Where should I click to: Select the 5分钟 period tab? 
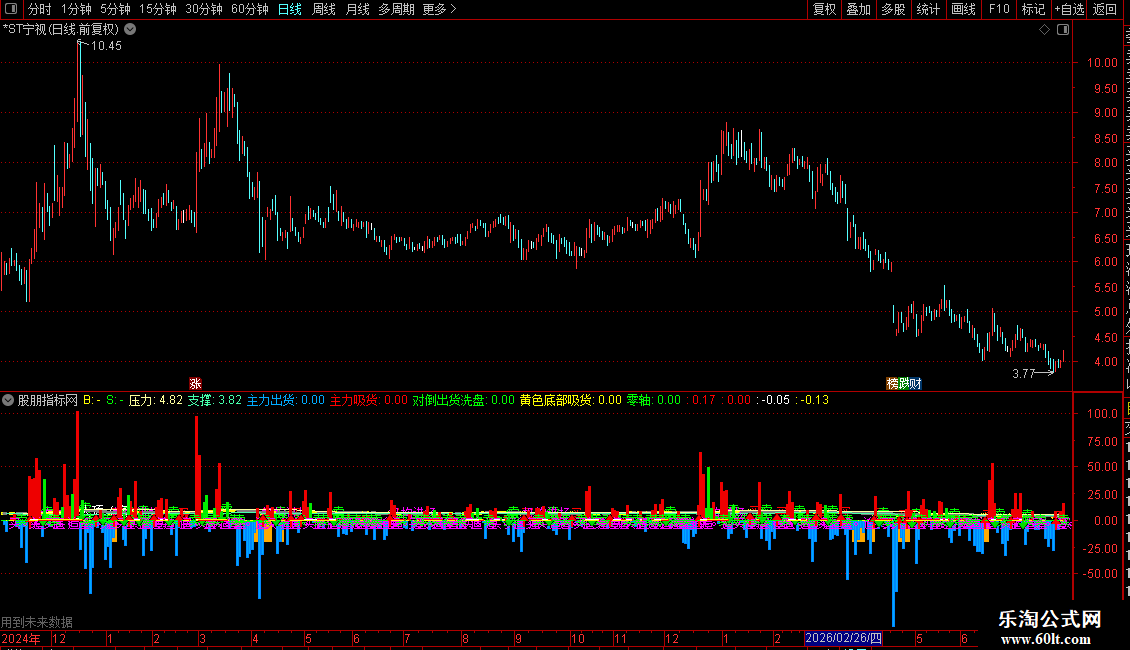click(115, 9)
